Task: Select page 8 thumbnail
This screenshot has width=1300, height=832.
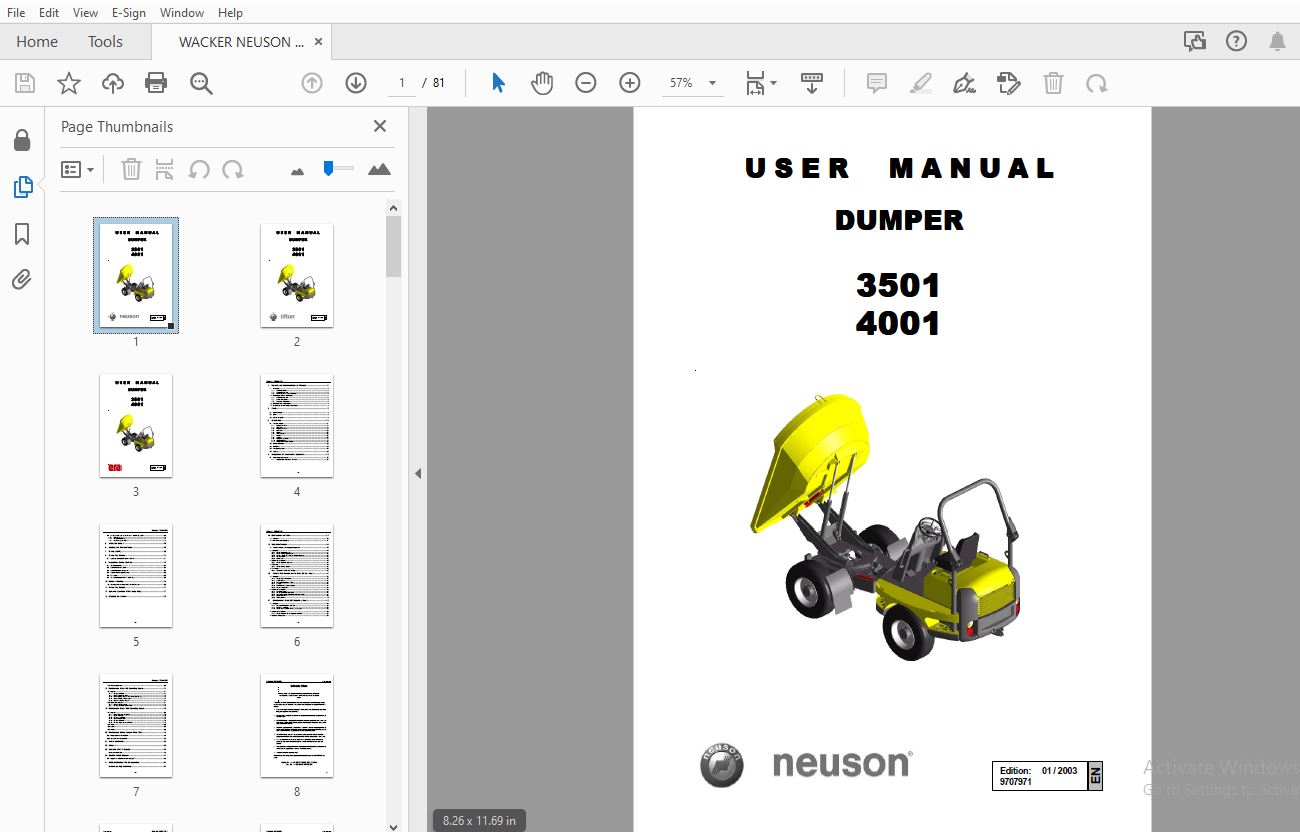Action: tap(297, 725)
